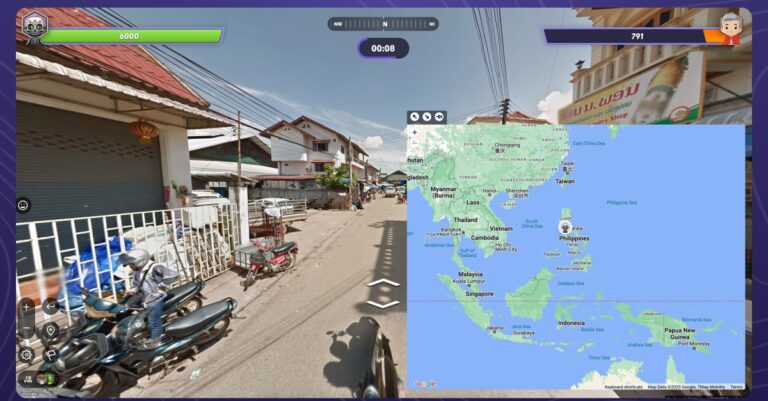Open the emote reaction button
This screenshot has height=401, width=768.
23,205
